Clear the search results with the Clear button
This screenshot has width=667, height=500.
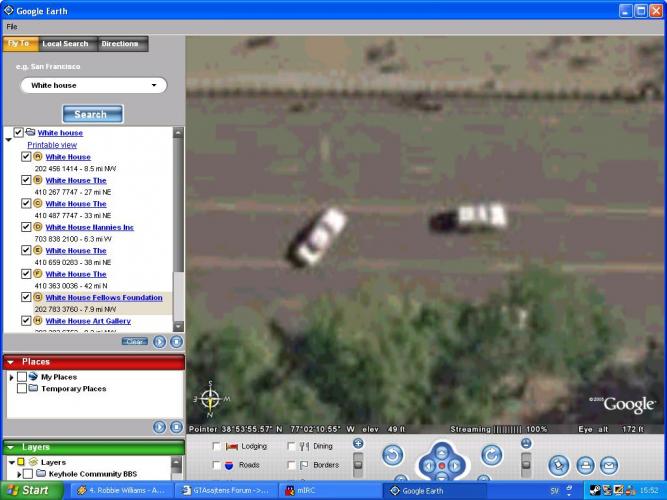[x=135, y=341]
